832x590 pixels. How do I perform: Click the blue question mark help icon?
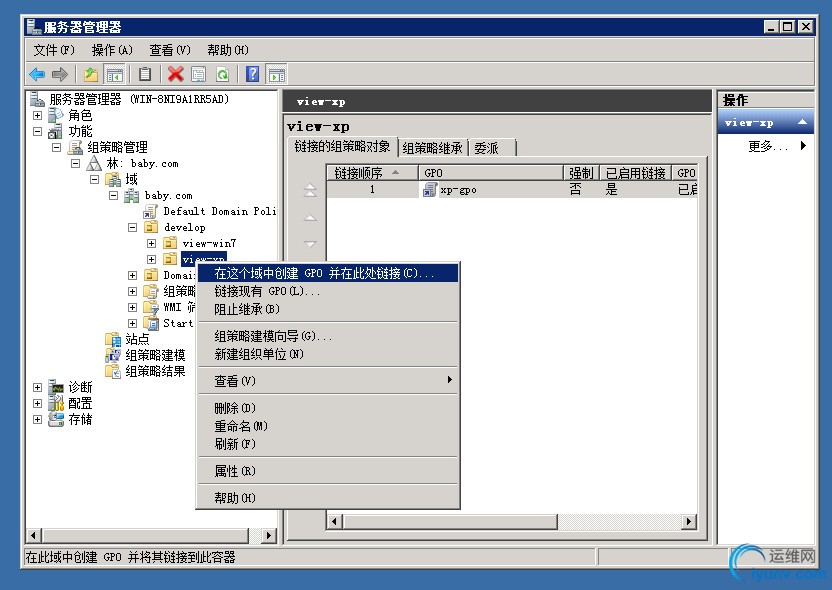click(x=253, y=74)
